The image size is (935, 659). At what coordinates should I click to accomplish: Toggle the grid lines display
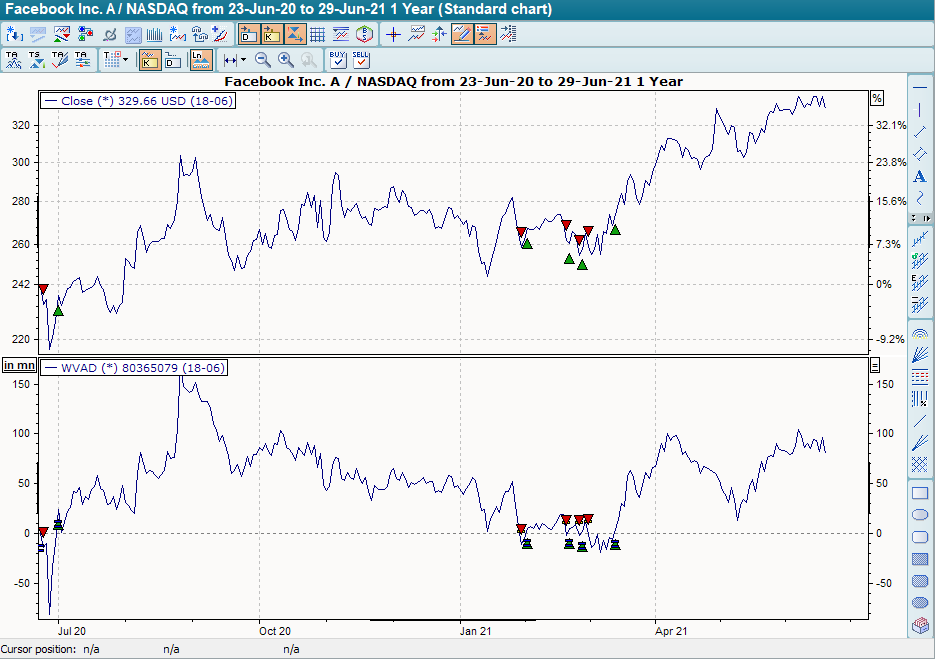[318, 34]
